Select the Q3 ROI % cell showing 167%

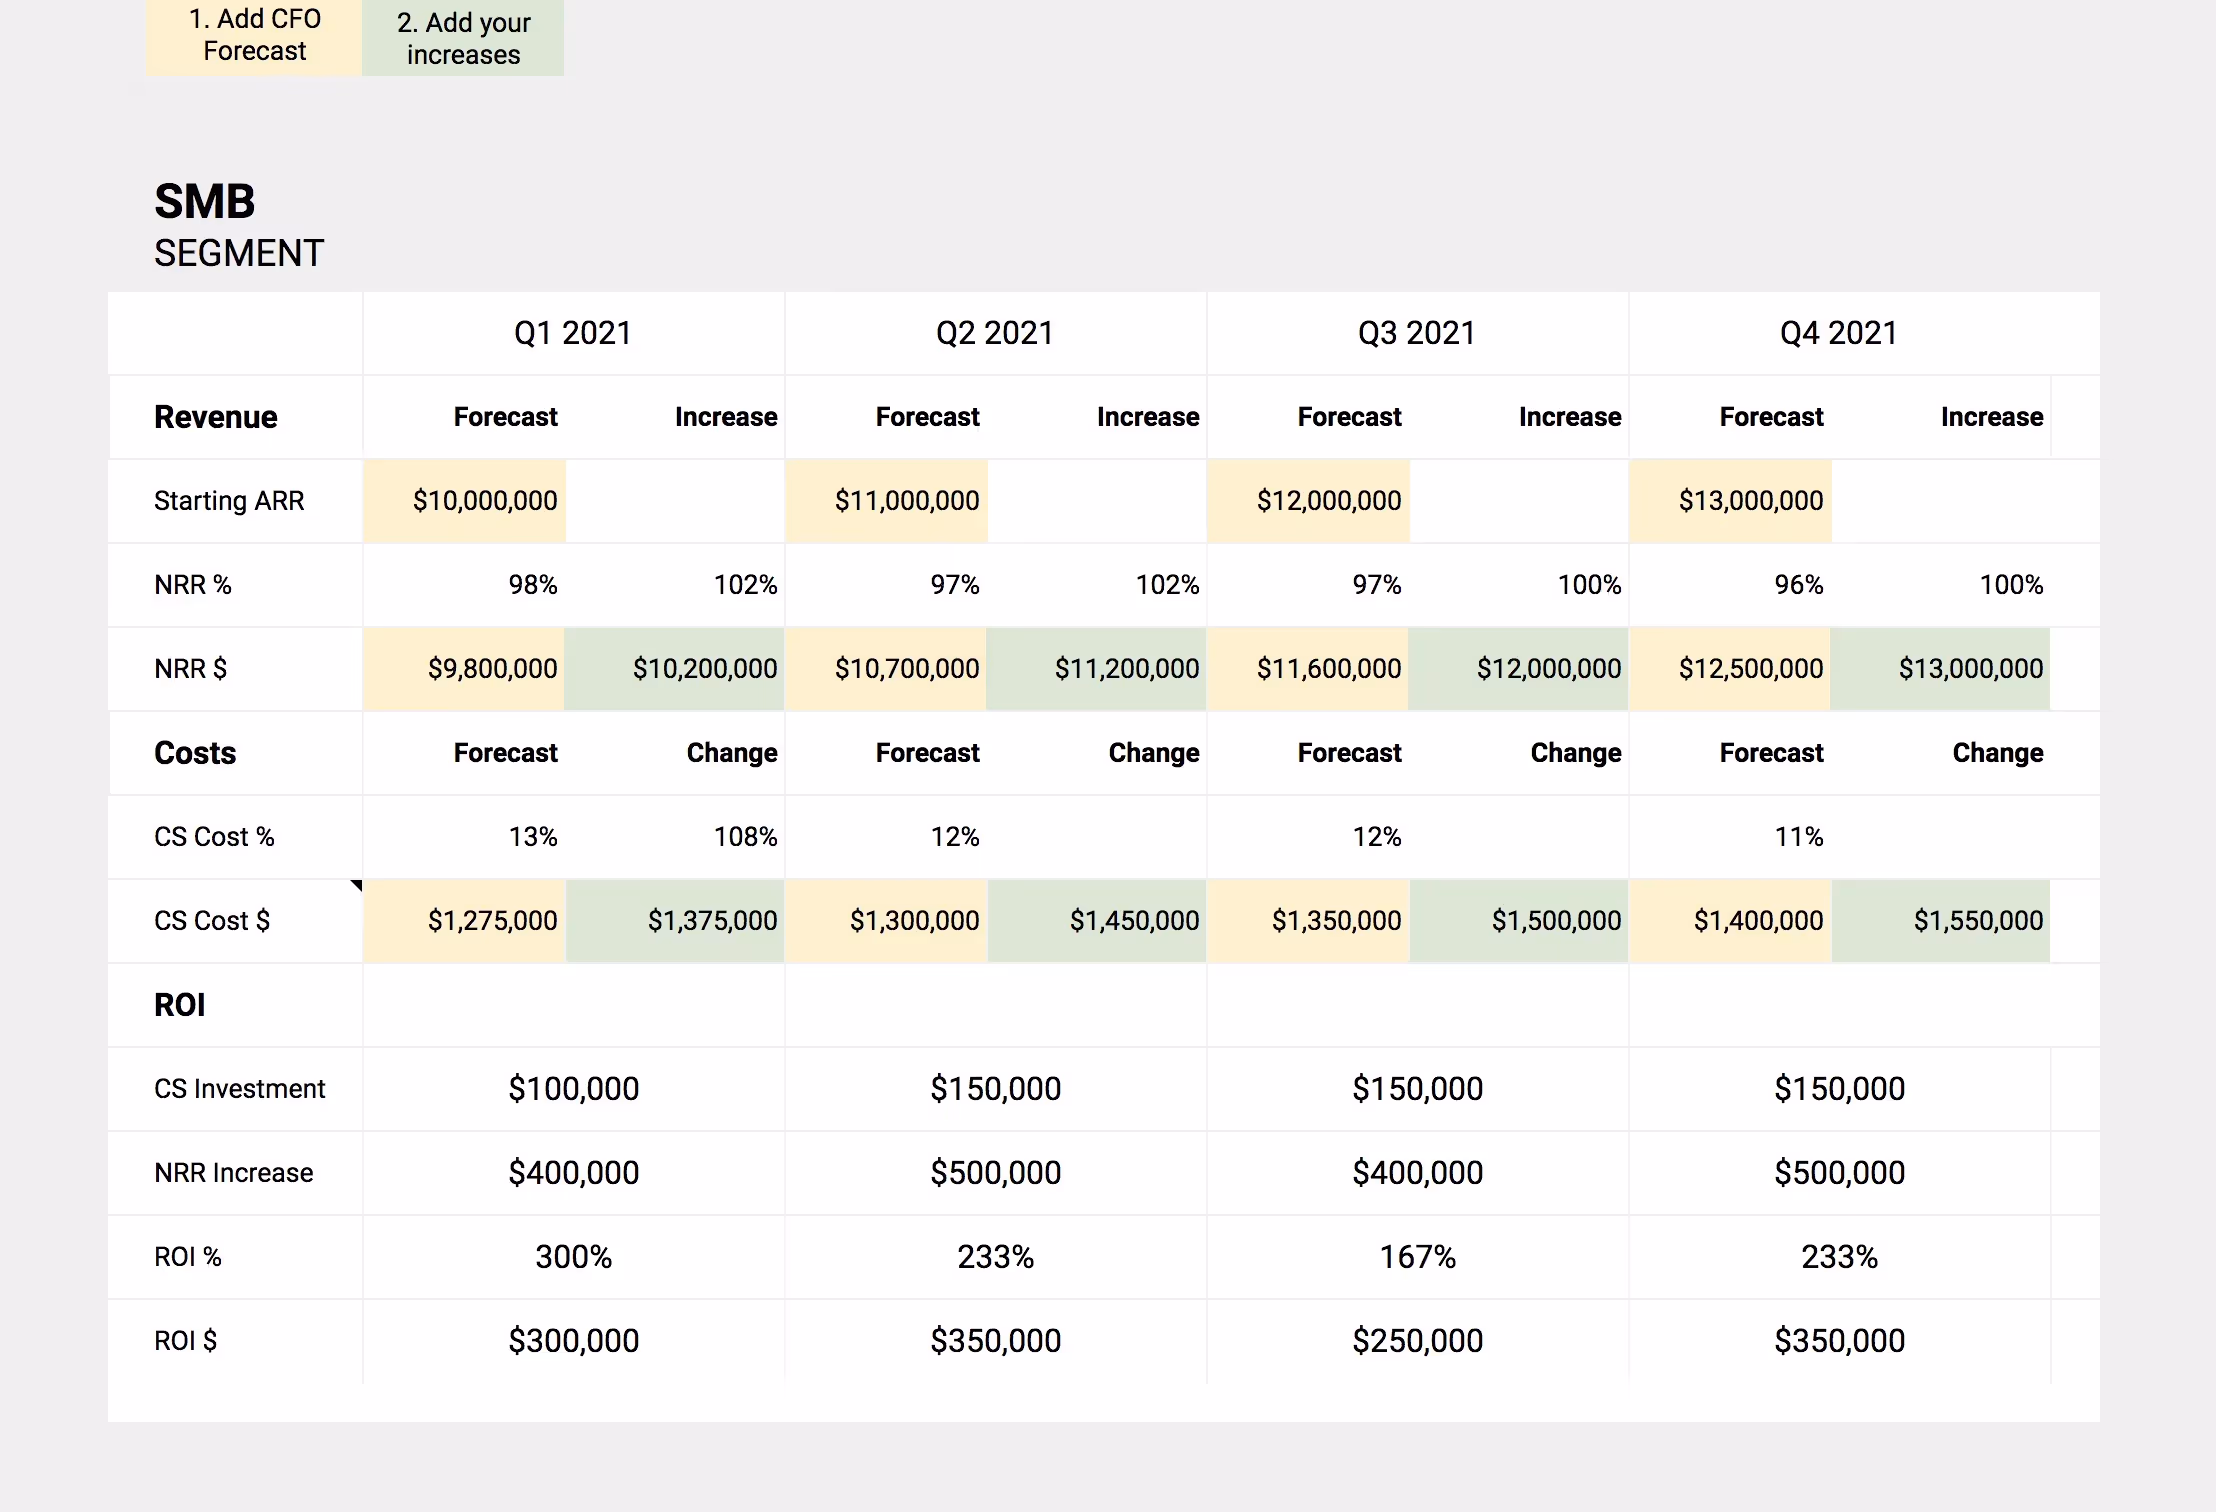click(x=1417, y=1256)
